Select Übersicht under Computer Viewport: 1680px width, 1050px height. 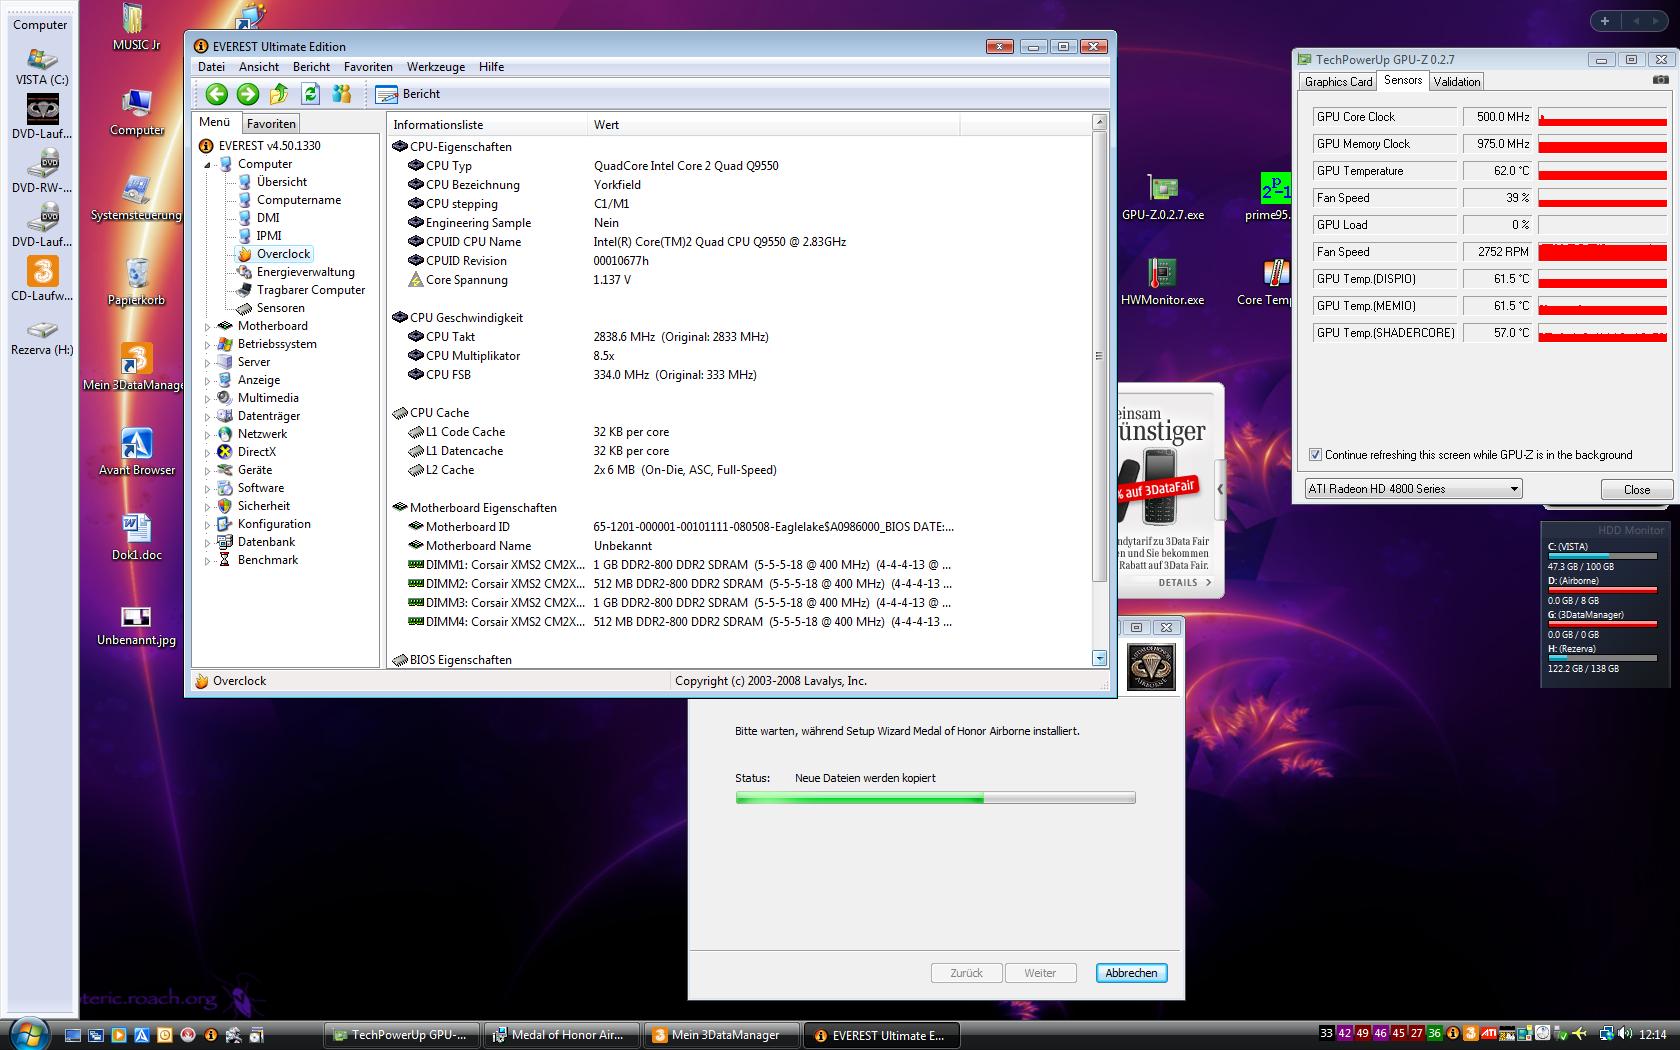coord(272,182)
